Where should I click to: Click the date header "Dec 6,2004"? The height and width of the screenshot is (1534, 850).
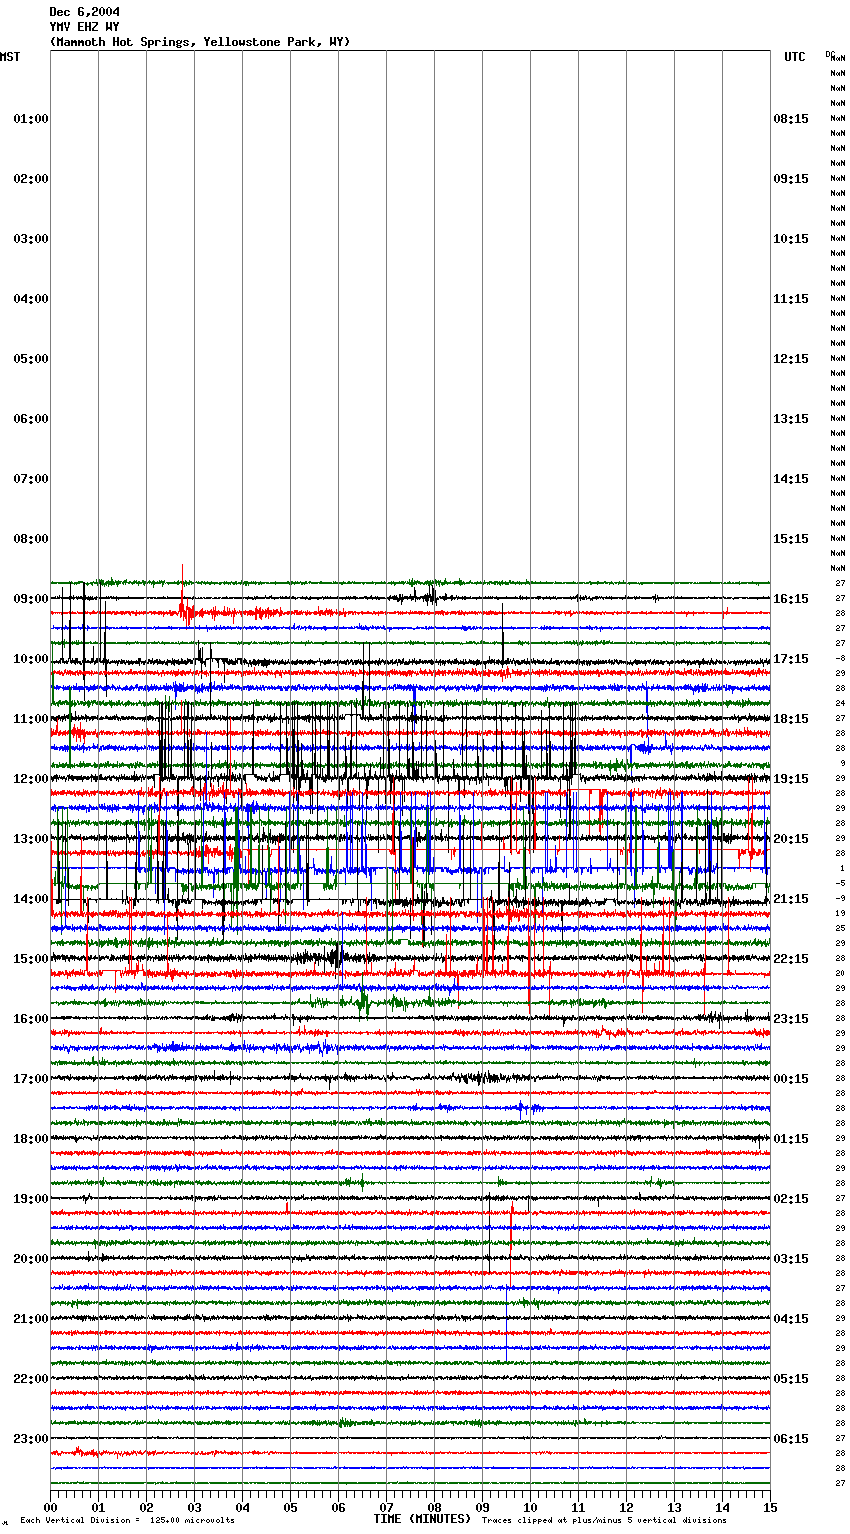click(x=85, y=12)
